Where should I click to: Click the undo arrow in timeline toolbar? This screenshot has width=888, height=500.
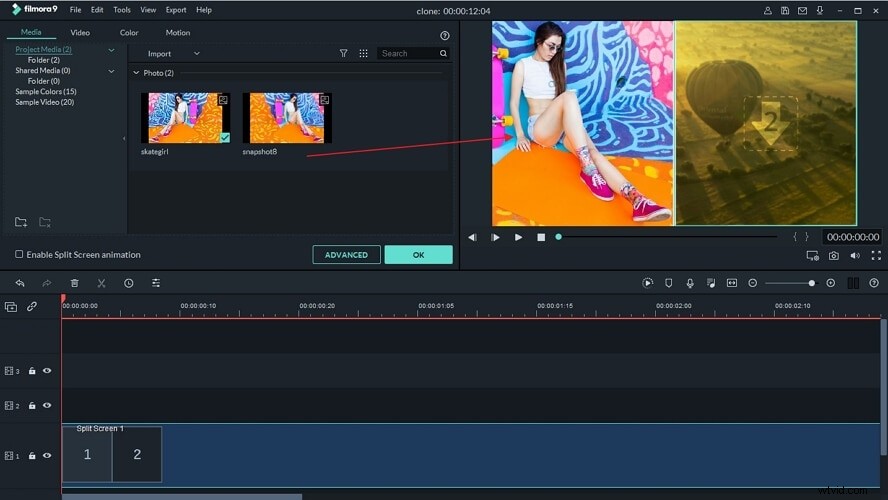click(20, 283)
